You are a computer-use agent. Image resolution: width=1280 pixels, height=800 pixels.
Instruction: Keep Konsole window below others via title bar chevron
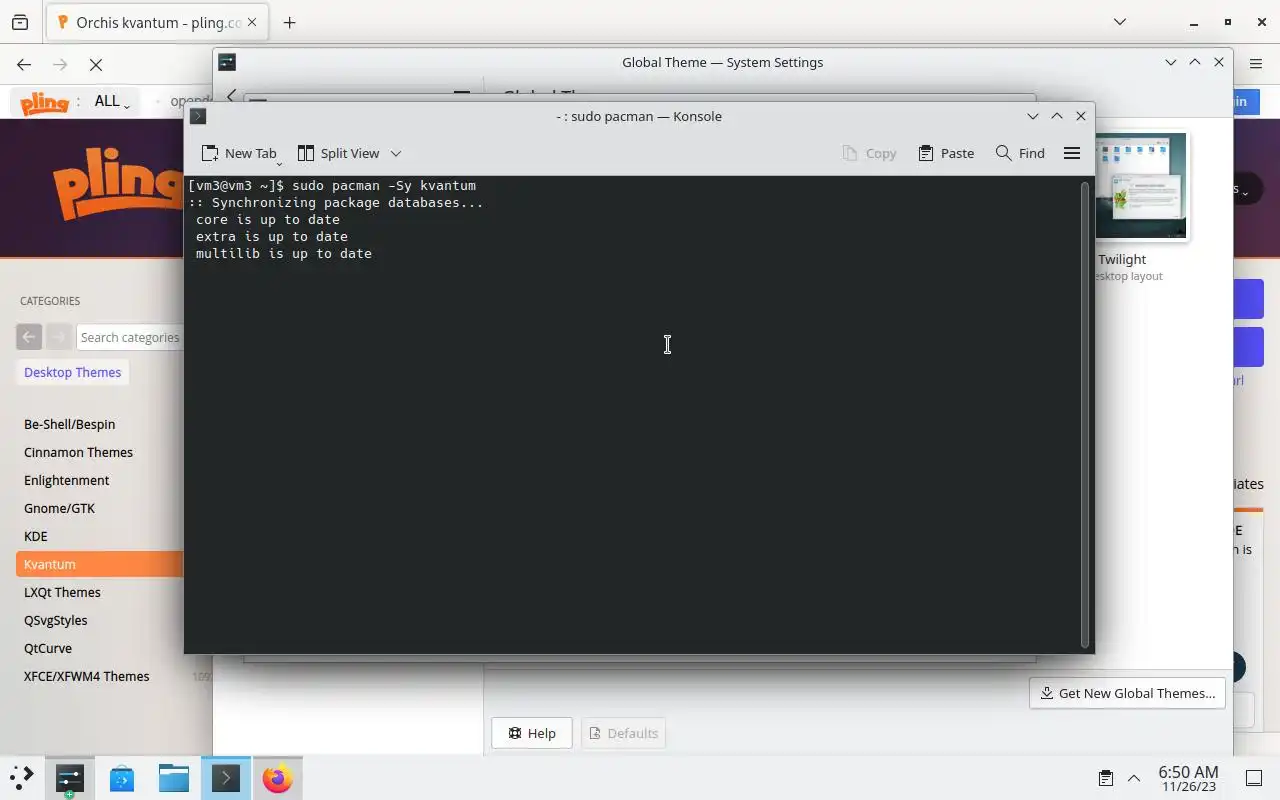1033,116
